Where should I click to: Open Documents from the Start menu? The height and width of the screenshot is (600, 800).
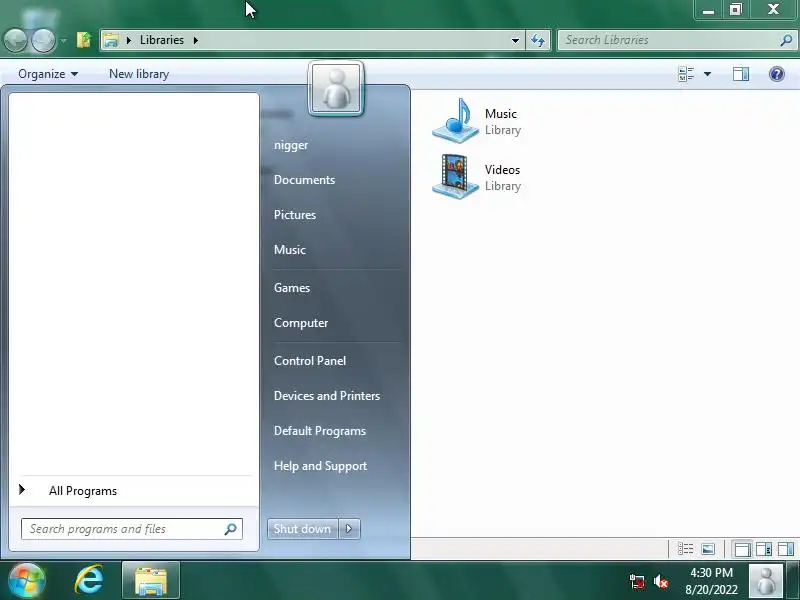[304, 180]
